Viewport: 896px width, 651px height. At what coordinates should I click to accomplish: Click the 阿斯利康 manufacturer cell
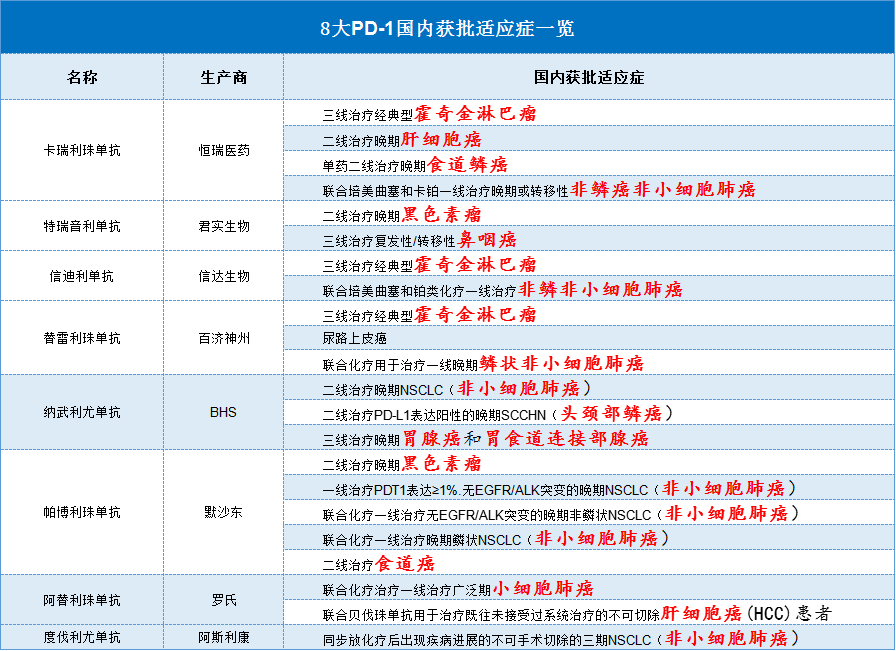pyautogui.click(x=223, y=637)
